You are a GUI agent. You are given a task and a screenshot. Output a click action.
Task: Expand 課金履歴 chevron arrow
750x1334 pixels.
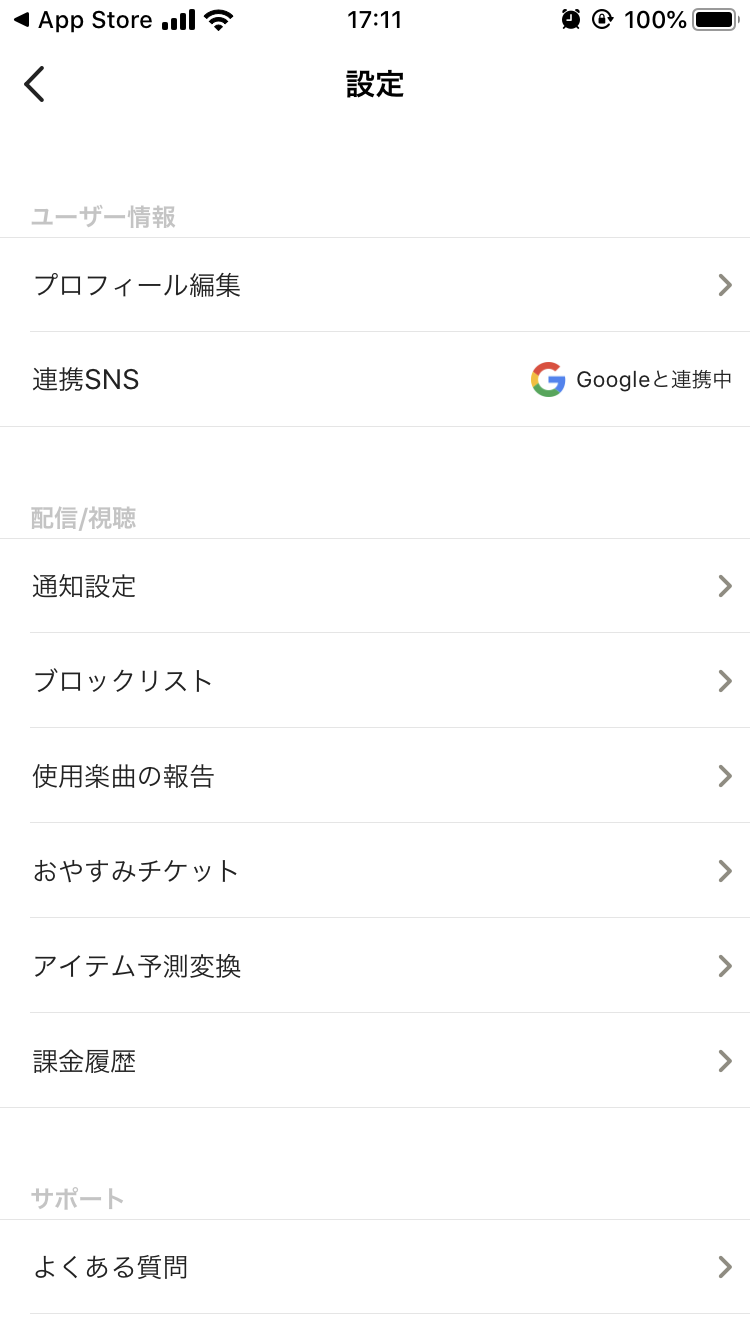(725, 1061)
